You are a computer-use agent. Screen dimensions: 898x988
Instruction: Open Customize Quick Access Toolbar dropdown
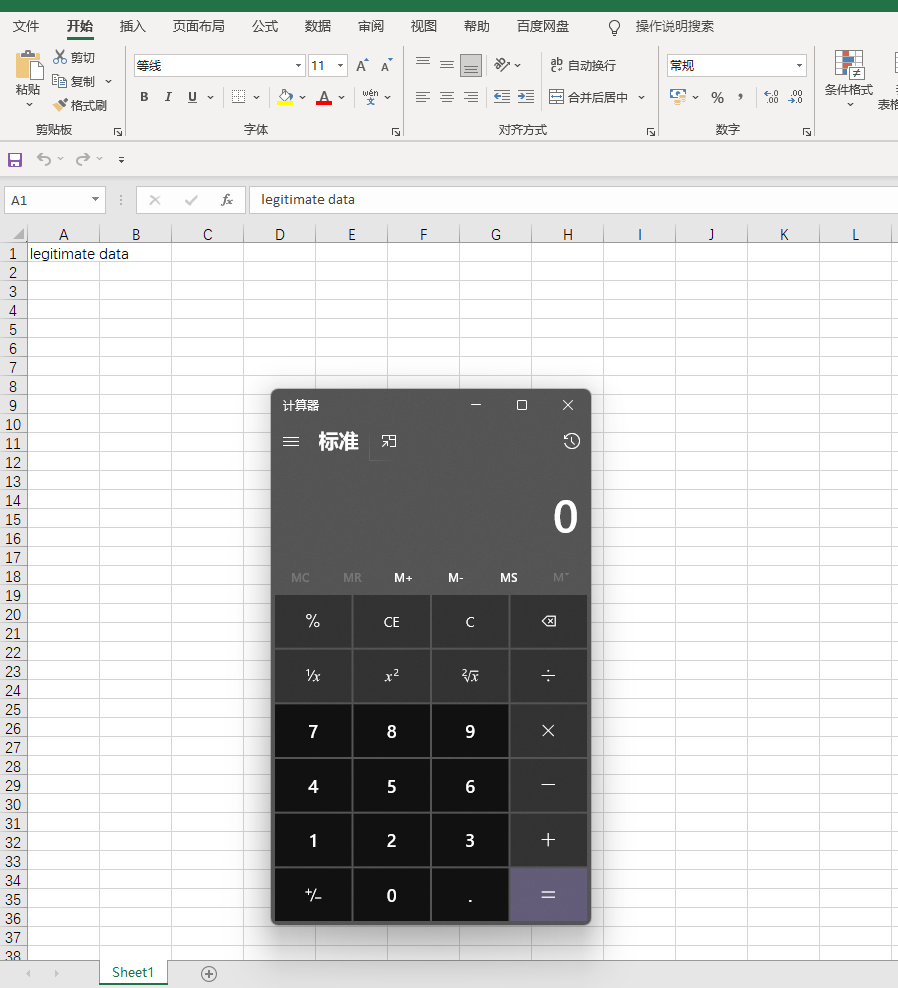121,160
